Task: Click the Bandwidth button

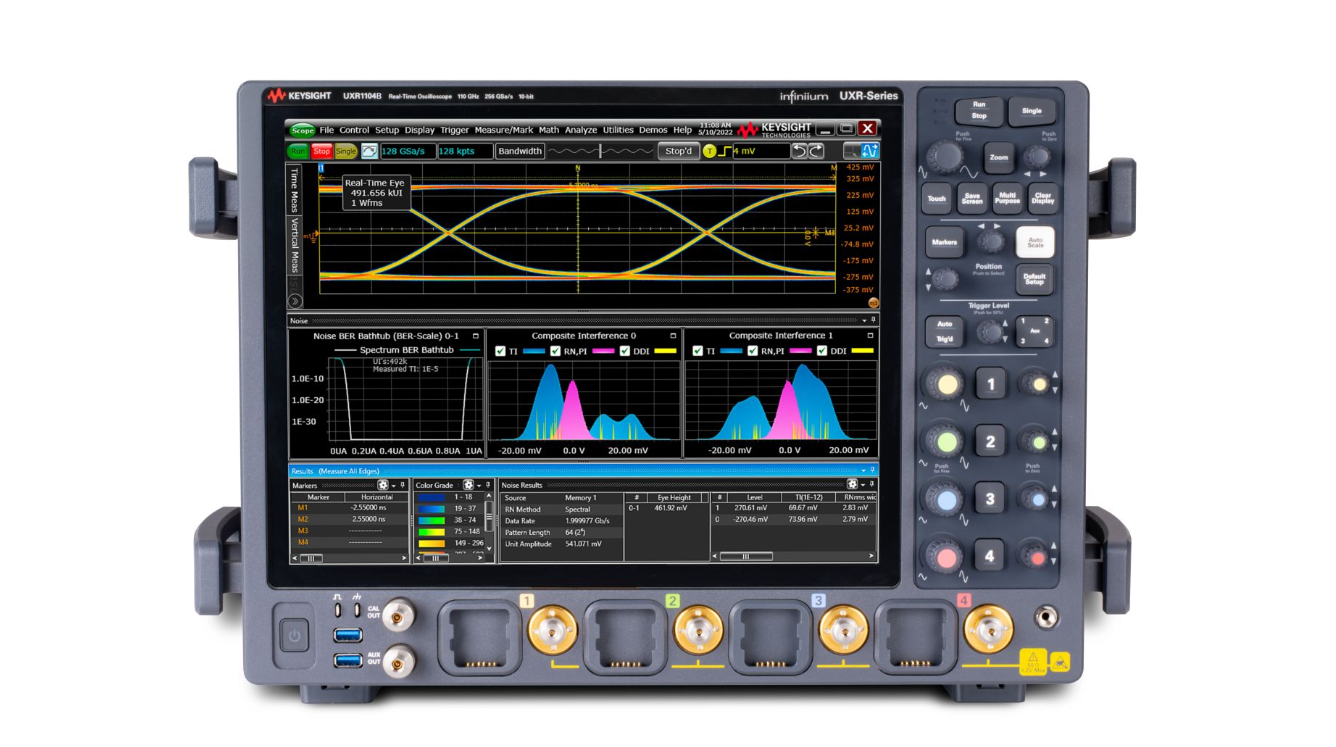Action: [x=520, y=151]
